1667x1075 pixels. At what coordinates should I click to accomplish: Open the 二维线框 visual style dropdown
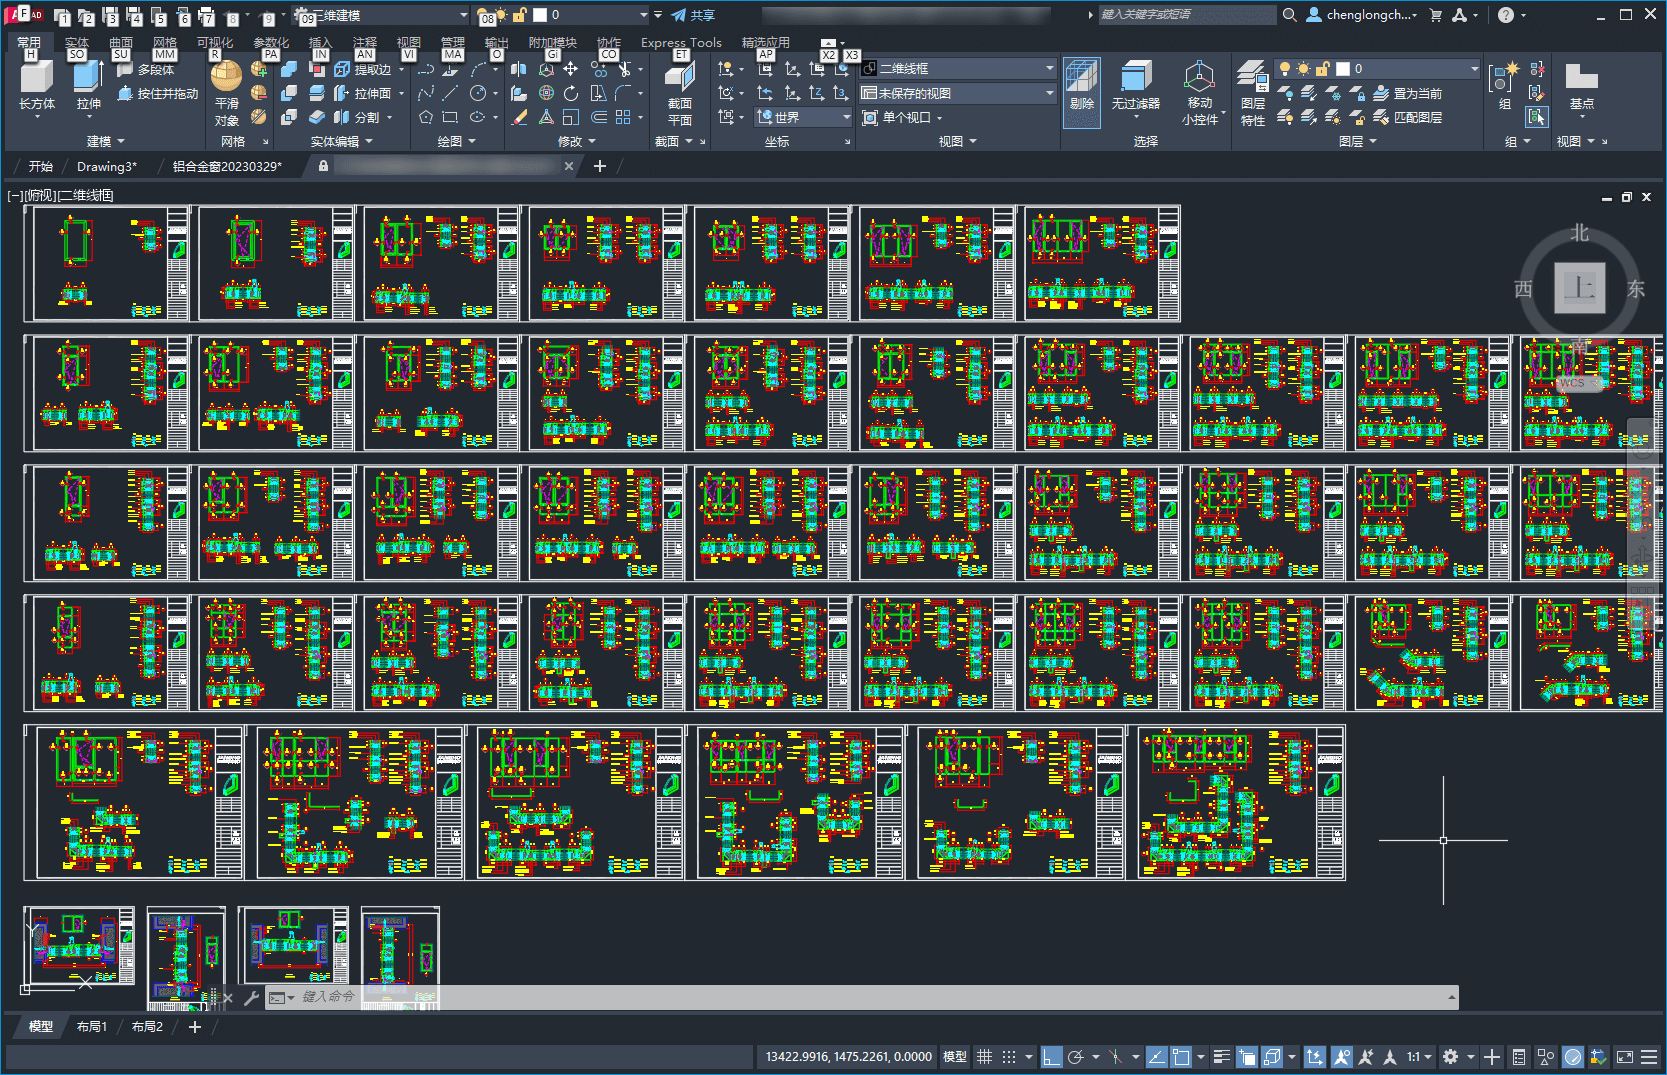[x=958, y=68]
